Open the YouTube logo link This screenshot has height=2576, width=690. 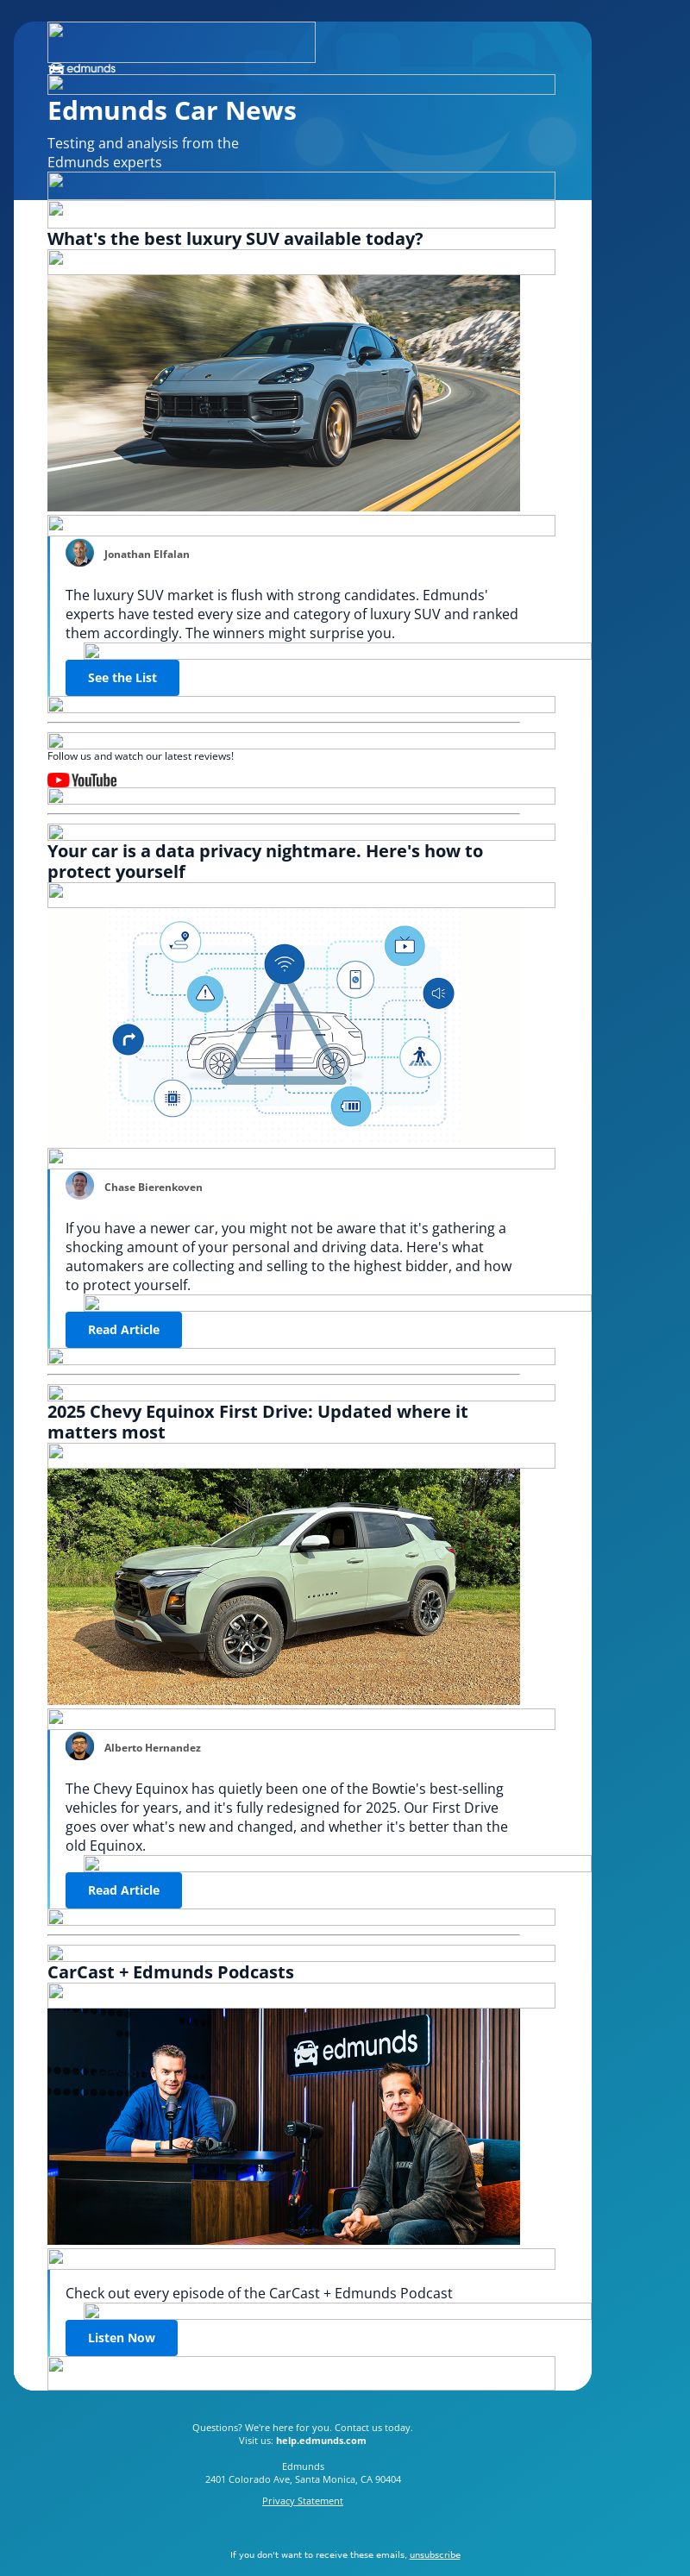(82, 780)
